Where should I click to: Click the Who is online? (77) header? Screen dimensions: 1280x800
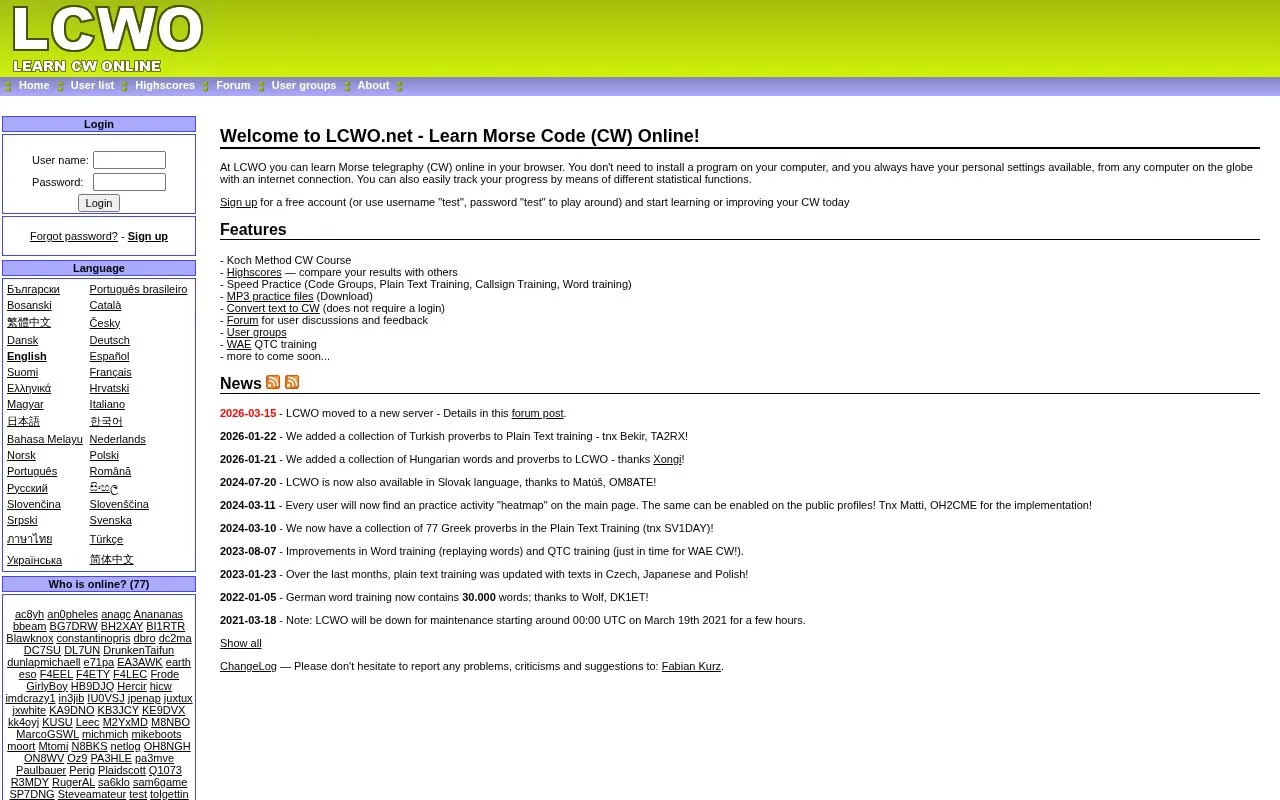click(99, 584)
